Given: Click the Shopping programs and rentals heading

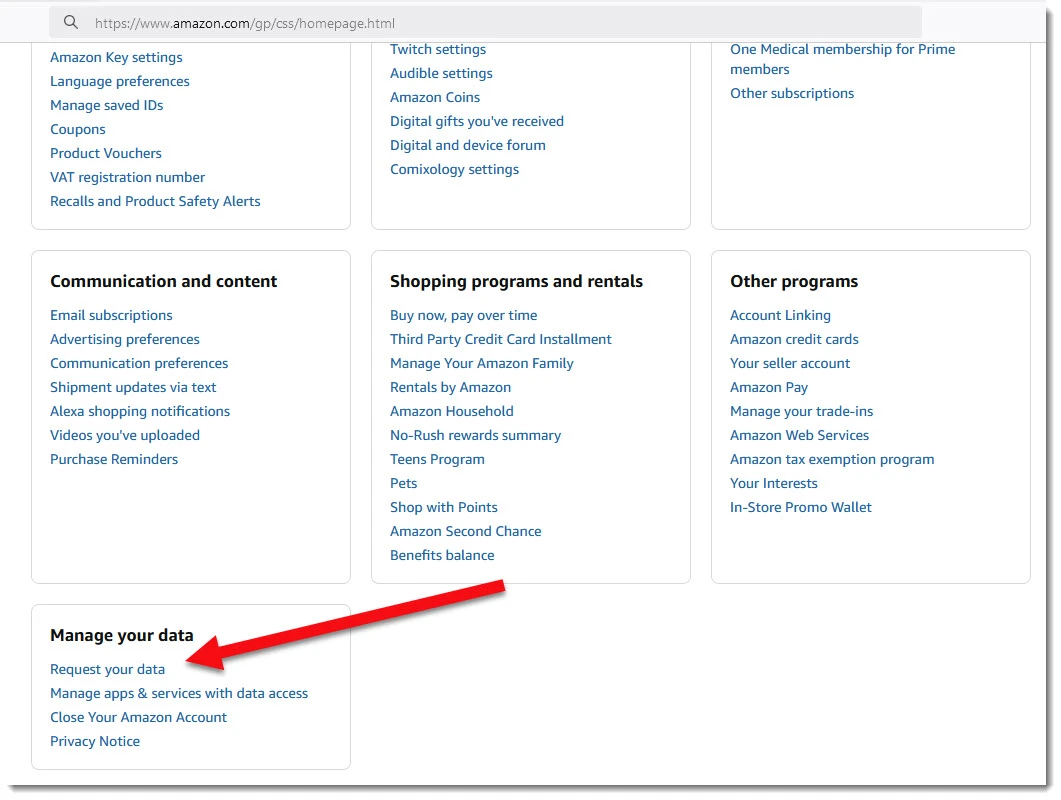Looking at the screenshot, I should (x=516, y=282).
